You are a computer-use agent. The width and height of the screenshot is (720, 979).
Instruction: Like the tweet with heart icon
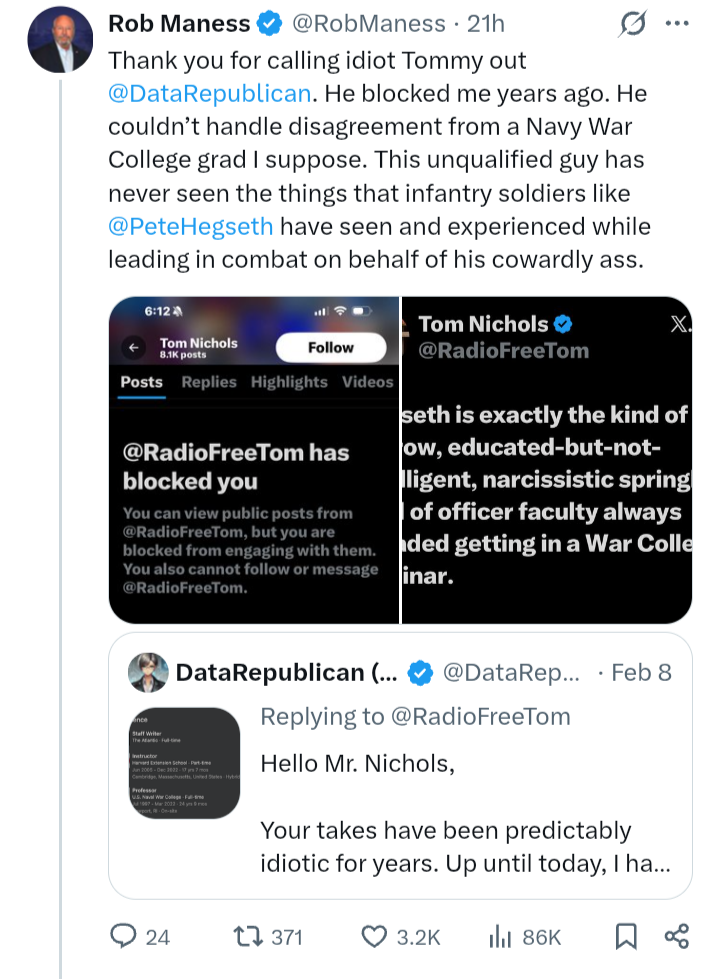[x=374, y=936]
